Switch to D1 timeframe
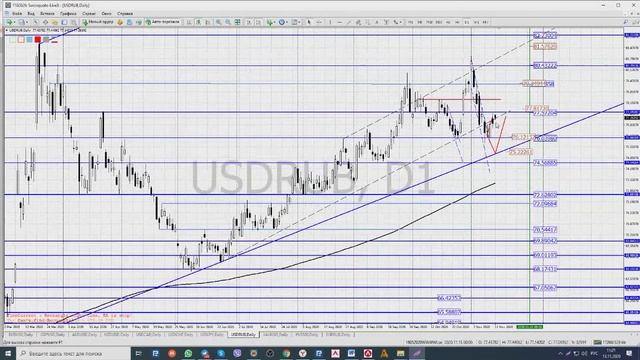The width and height of the screenshot is (640, 360). click(x=467, y=22)
